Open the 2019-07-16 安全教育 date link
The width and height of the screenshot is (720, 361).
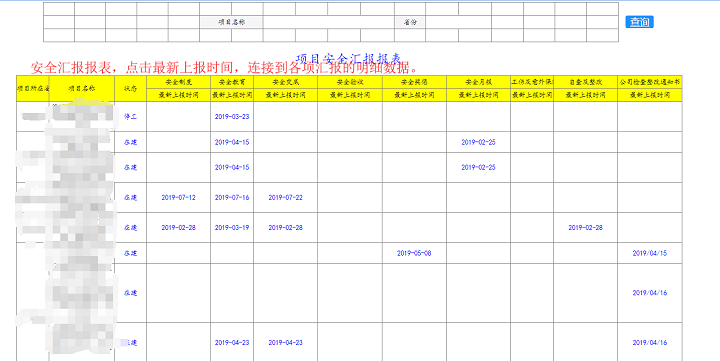[232, 197]
